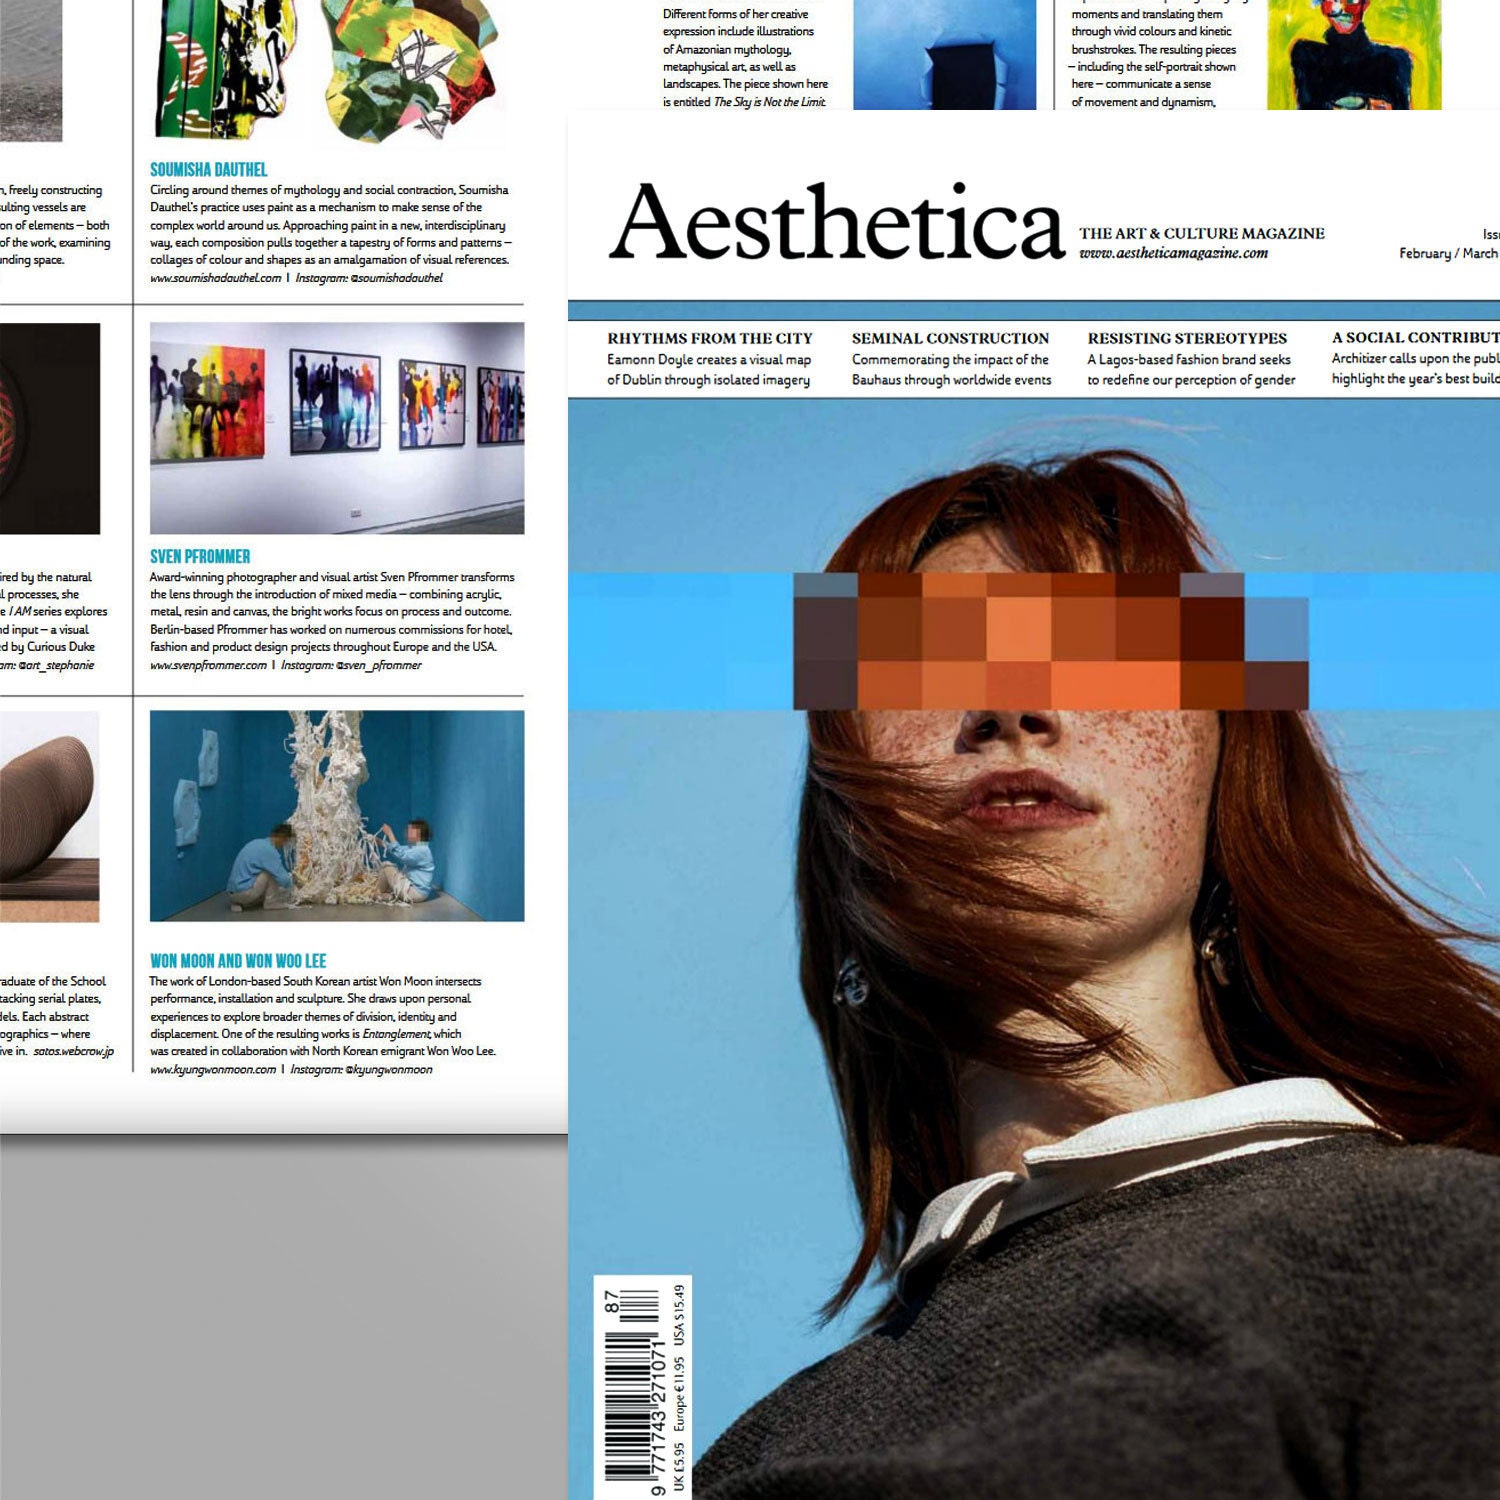Image resolution: width=1500 pixels, height=1500 pixels.
Task: Open the satos.webcrow.jp link
Action: [74, 1052]
